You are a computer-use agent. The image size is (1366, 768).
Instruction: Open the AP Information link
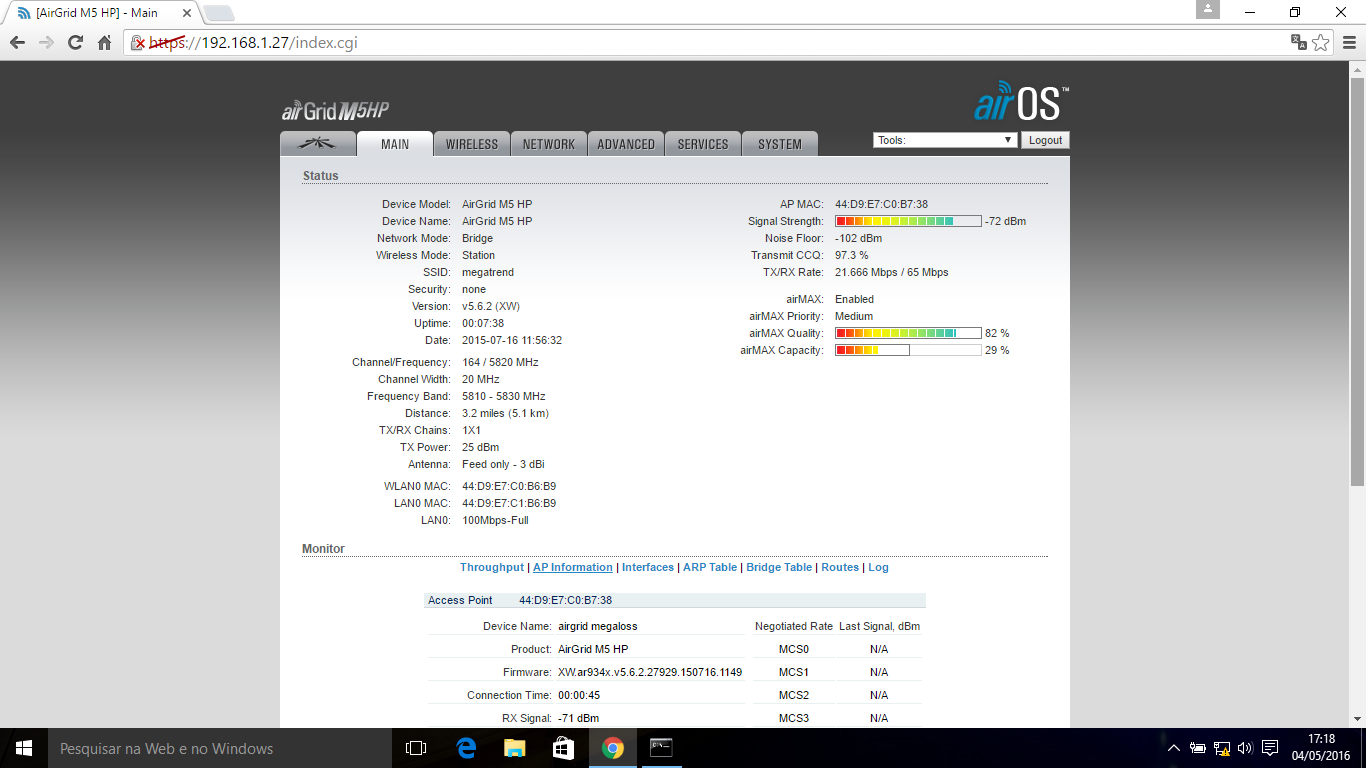pos(573,567)
